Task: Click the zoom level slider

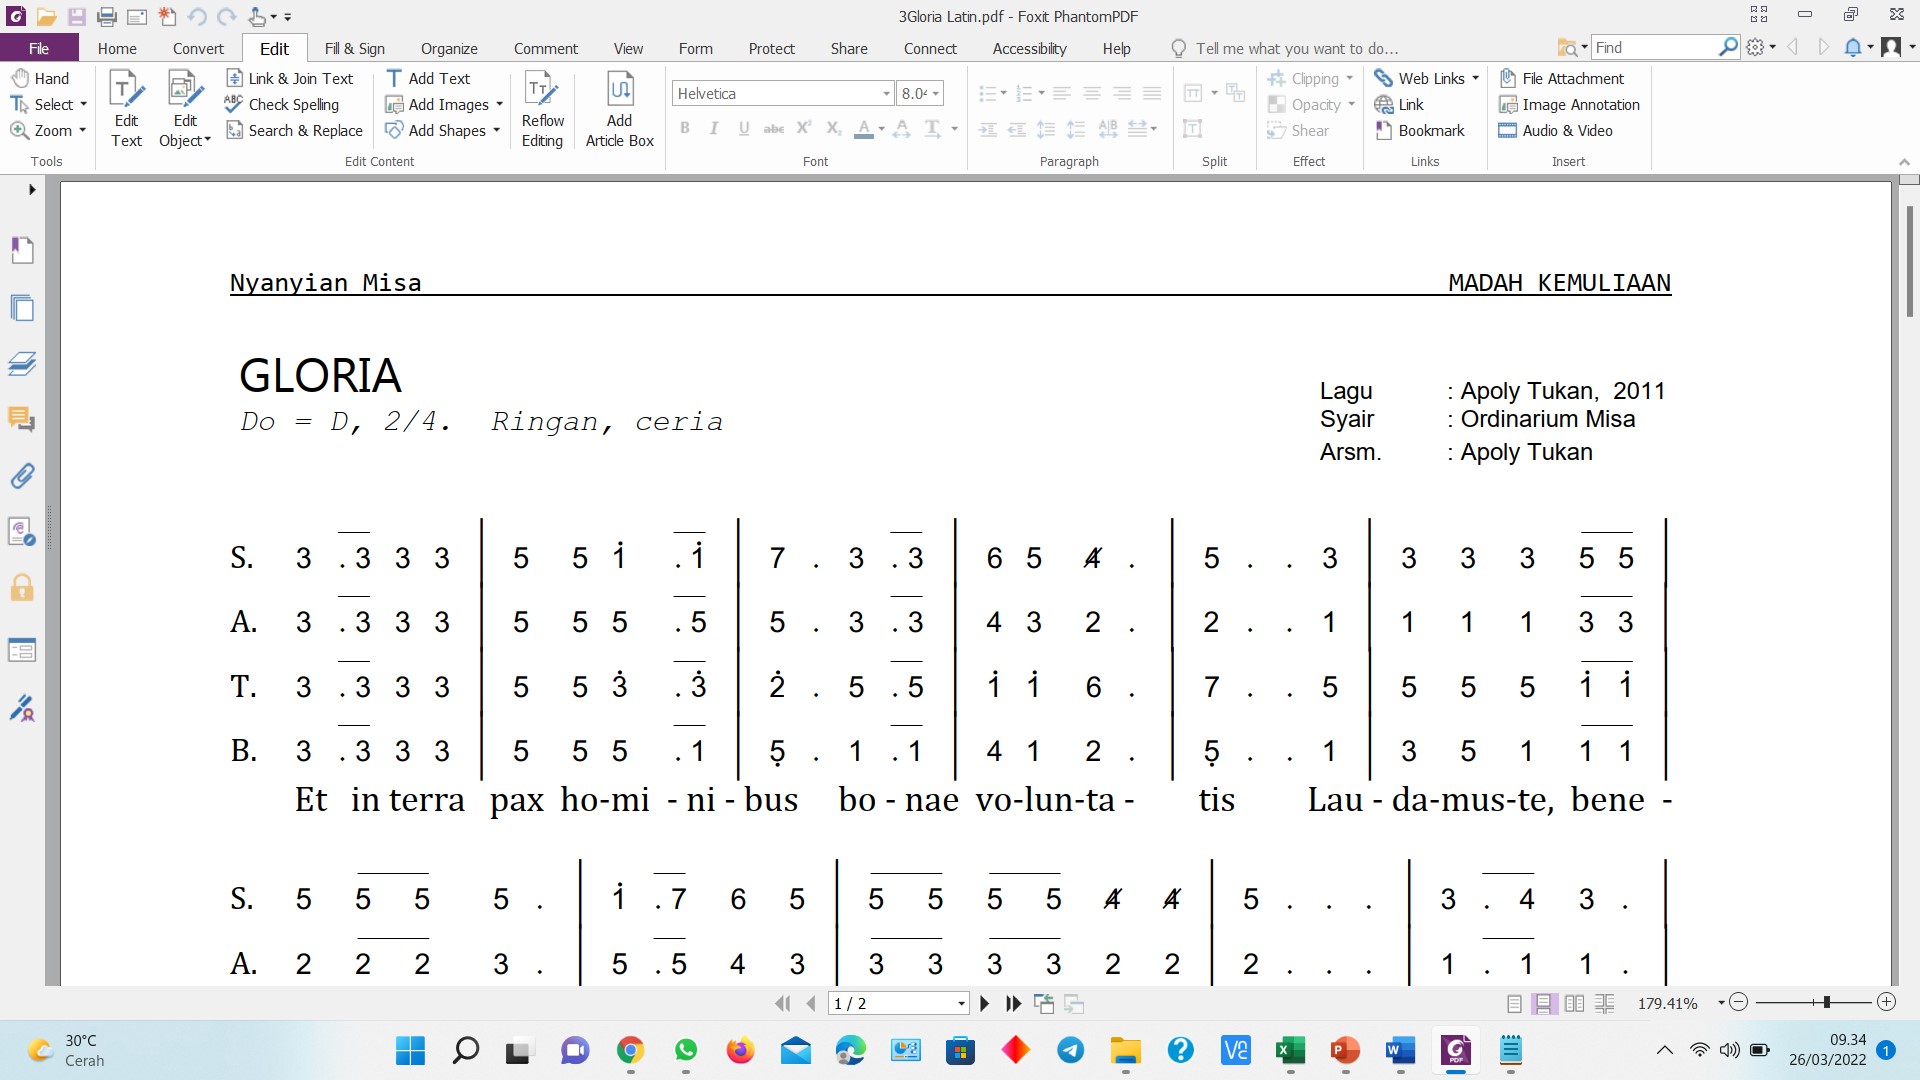Action: [x=1826, y=1002]
